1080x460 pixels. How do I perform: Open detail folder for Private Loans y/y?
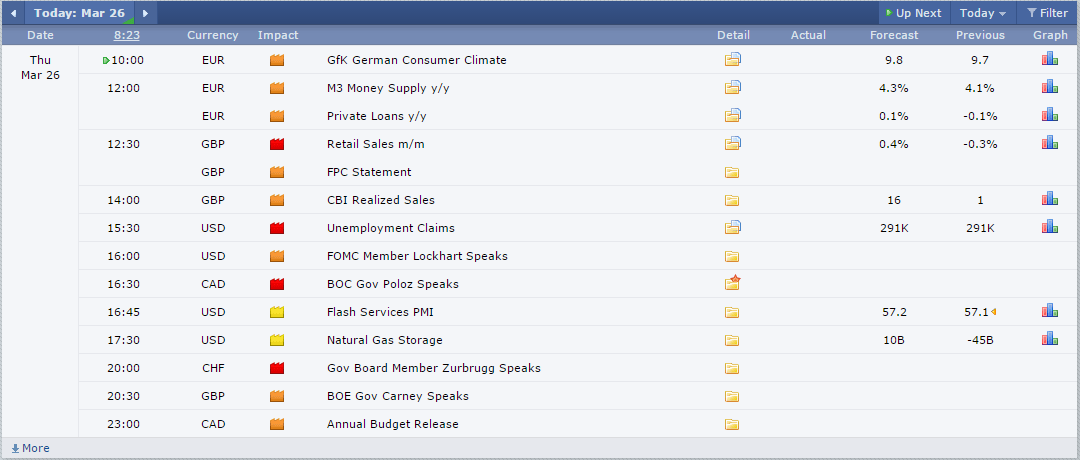[732, 116]
